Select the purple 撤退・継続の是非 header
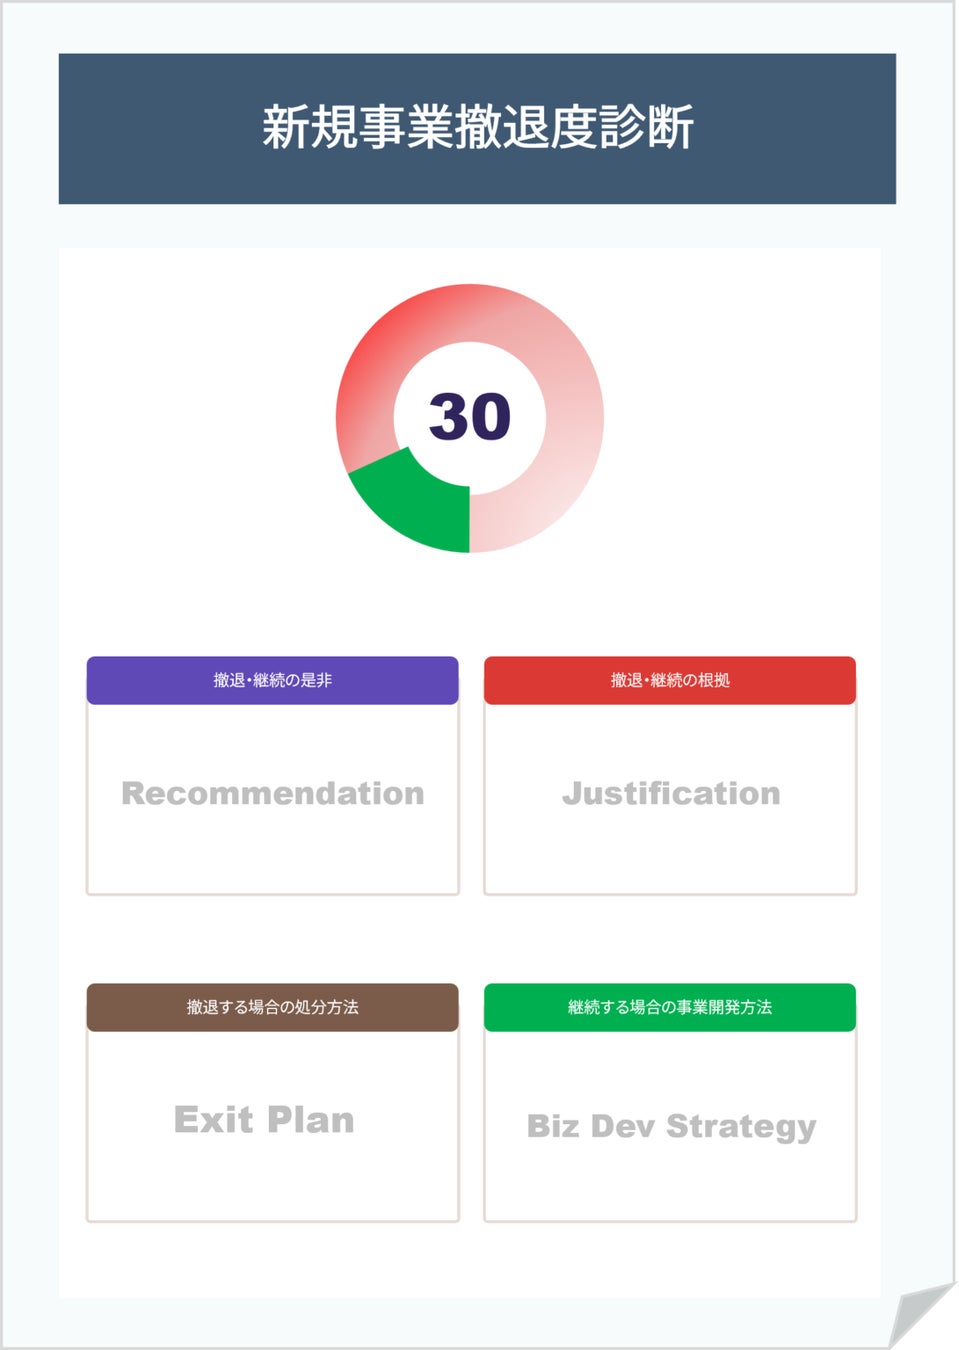 [272, 680]
